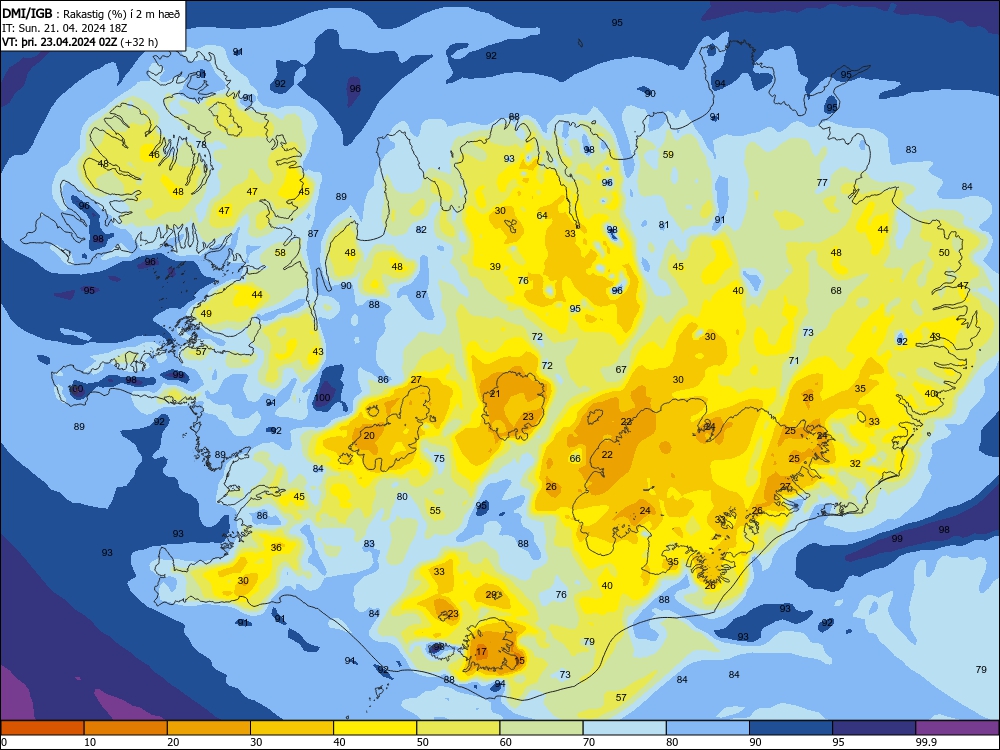Viewport: 1000px width, 750px height.
Task: Click the humidity value 82 on the map
Action: coord(421,230)
